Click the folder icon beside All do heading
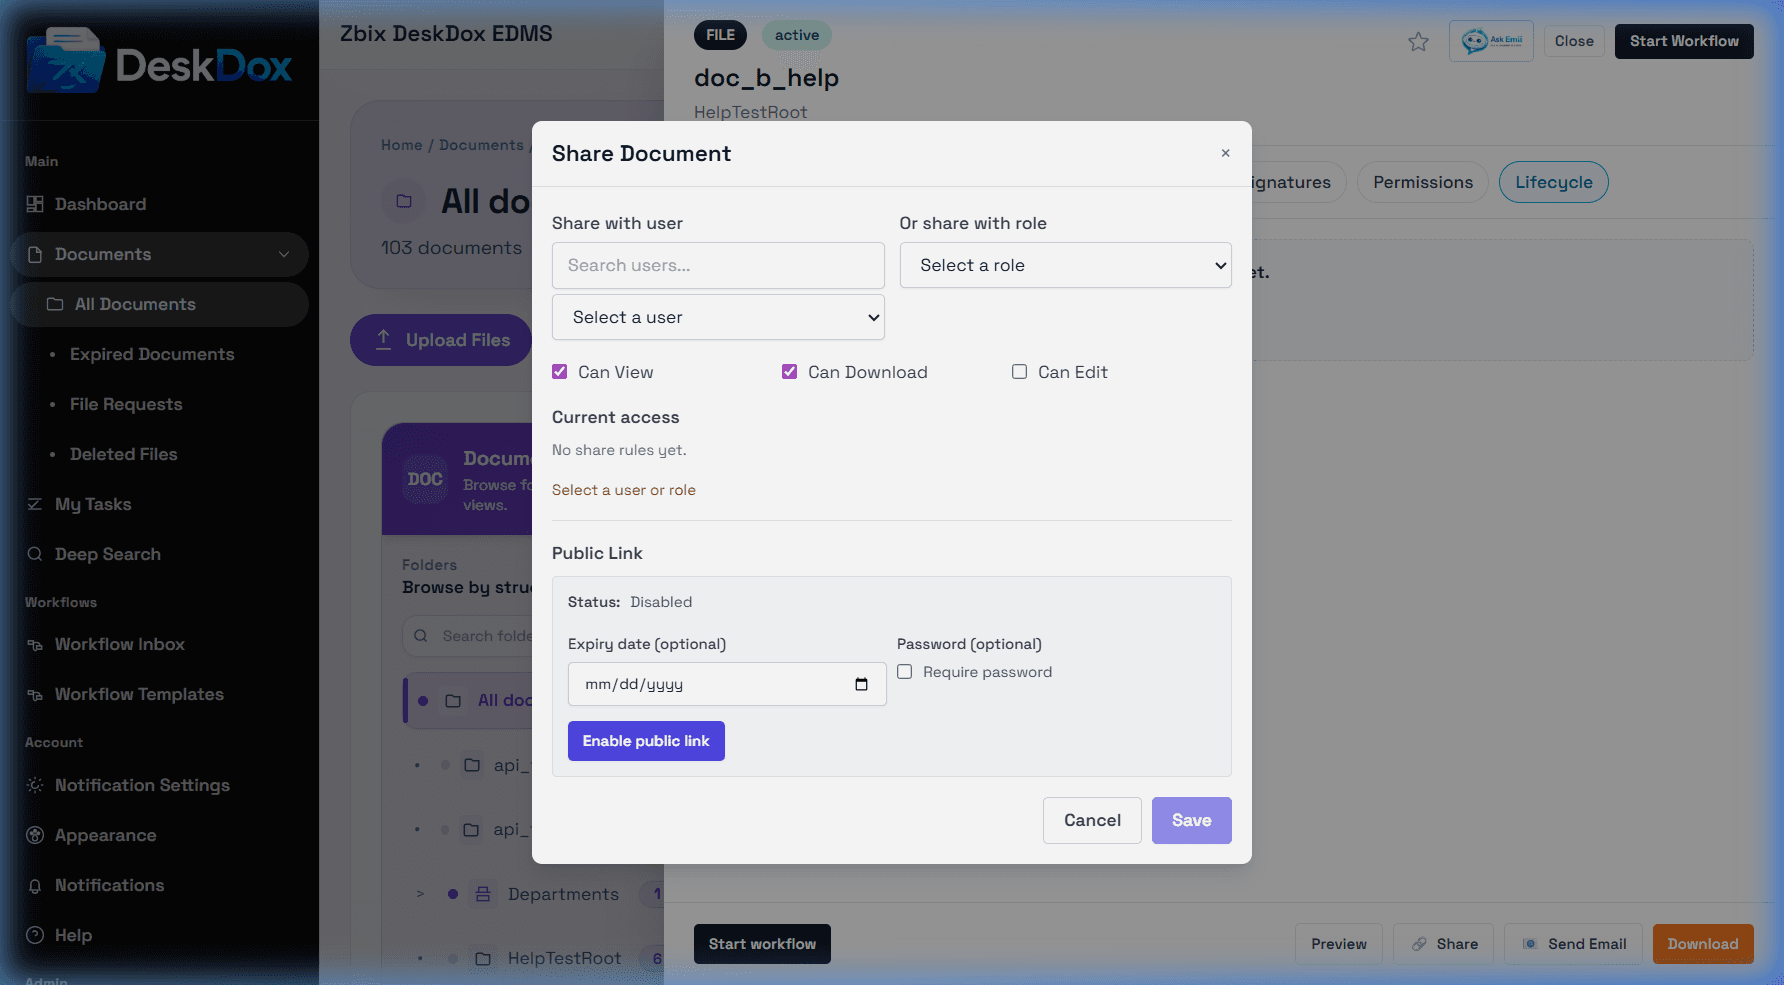Image resolution: width=1784 pixels, height=985 pixels. click(x=404, y=201)
